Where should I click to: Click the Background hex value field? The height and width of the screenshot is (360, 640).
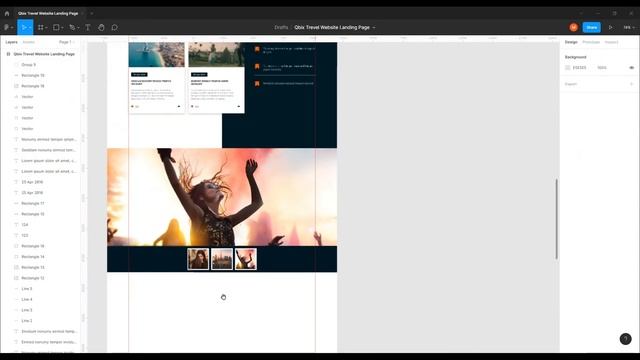[580, 68]
